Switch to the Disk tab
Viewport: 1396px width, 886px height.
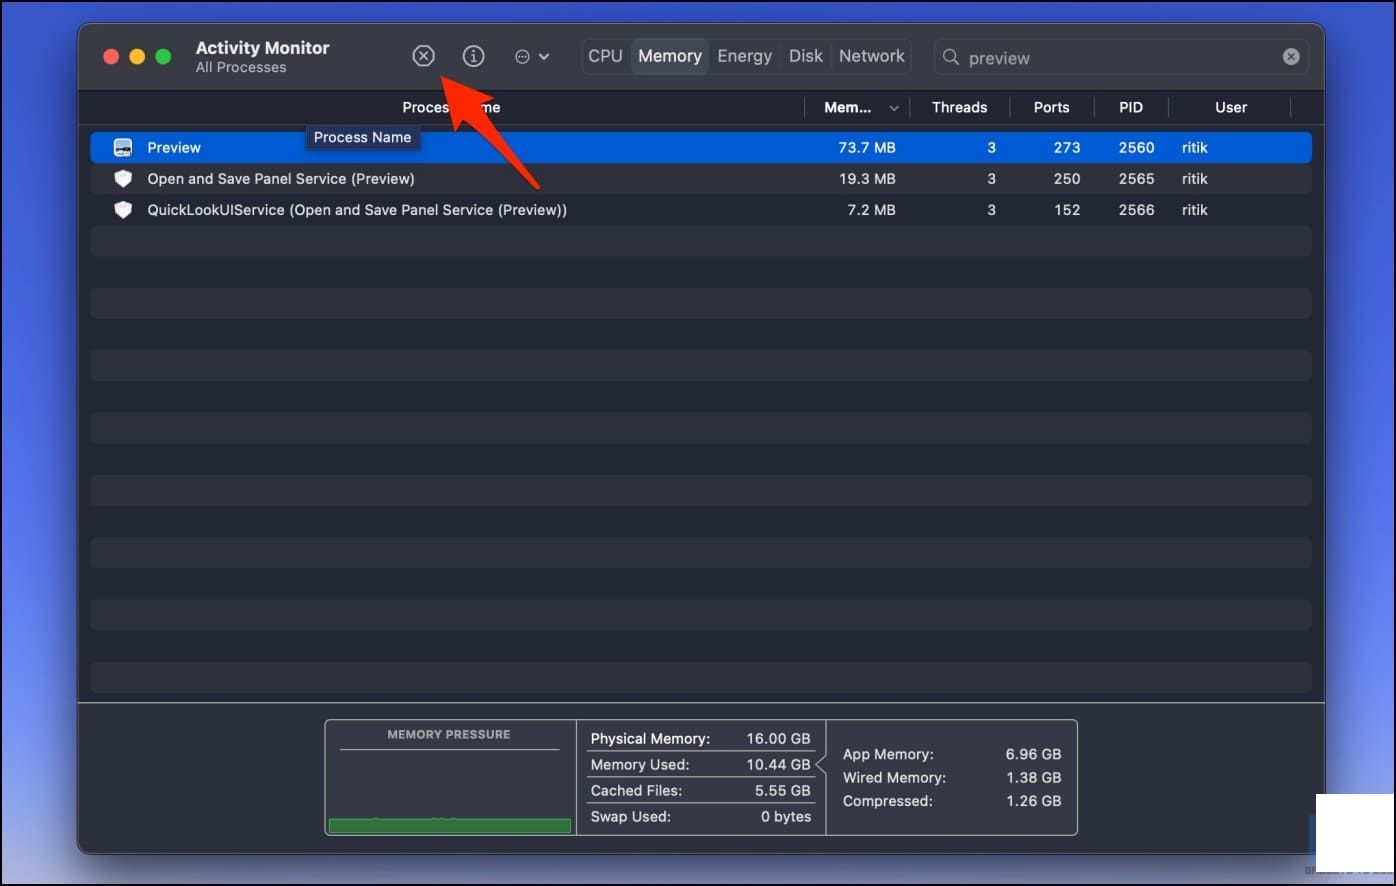(805, 56)
